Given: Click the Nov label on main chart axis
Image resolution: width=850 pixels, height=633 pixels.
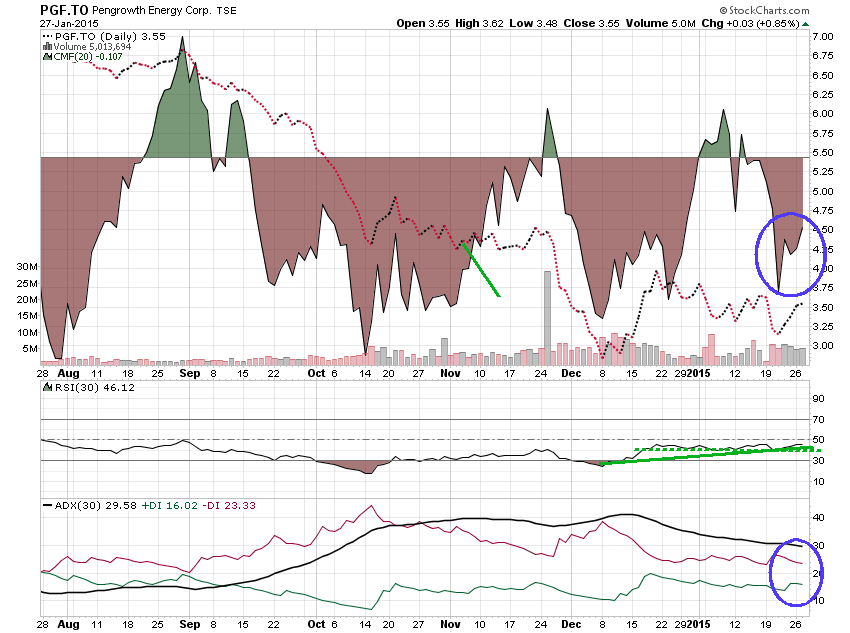Looking at the screenshot, I should pos(450,373).
